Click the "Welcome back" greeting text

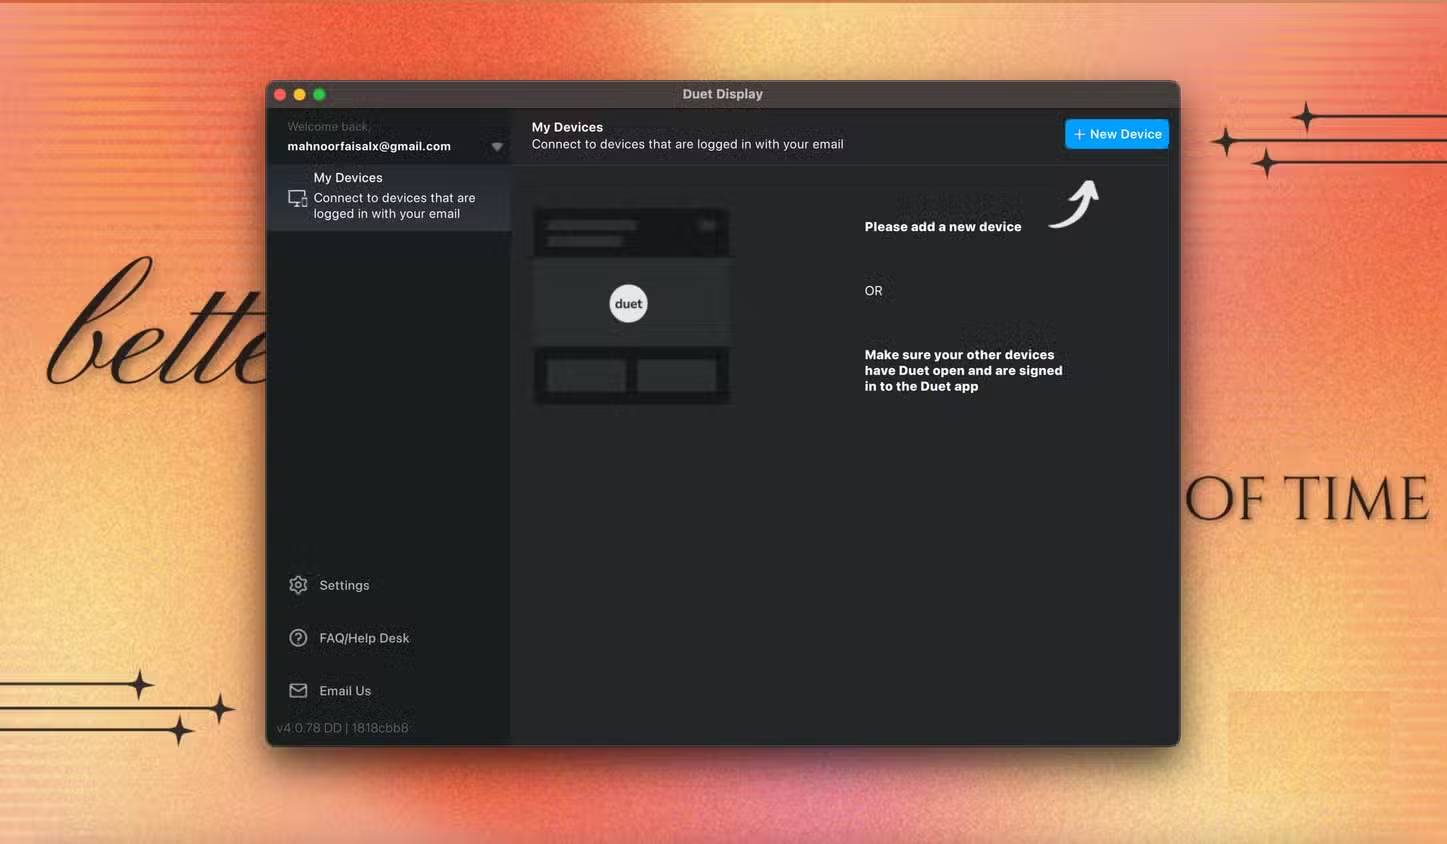pos(328,127)
